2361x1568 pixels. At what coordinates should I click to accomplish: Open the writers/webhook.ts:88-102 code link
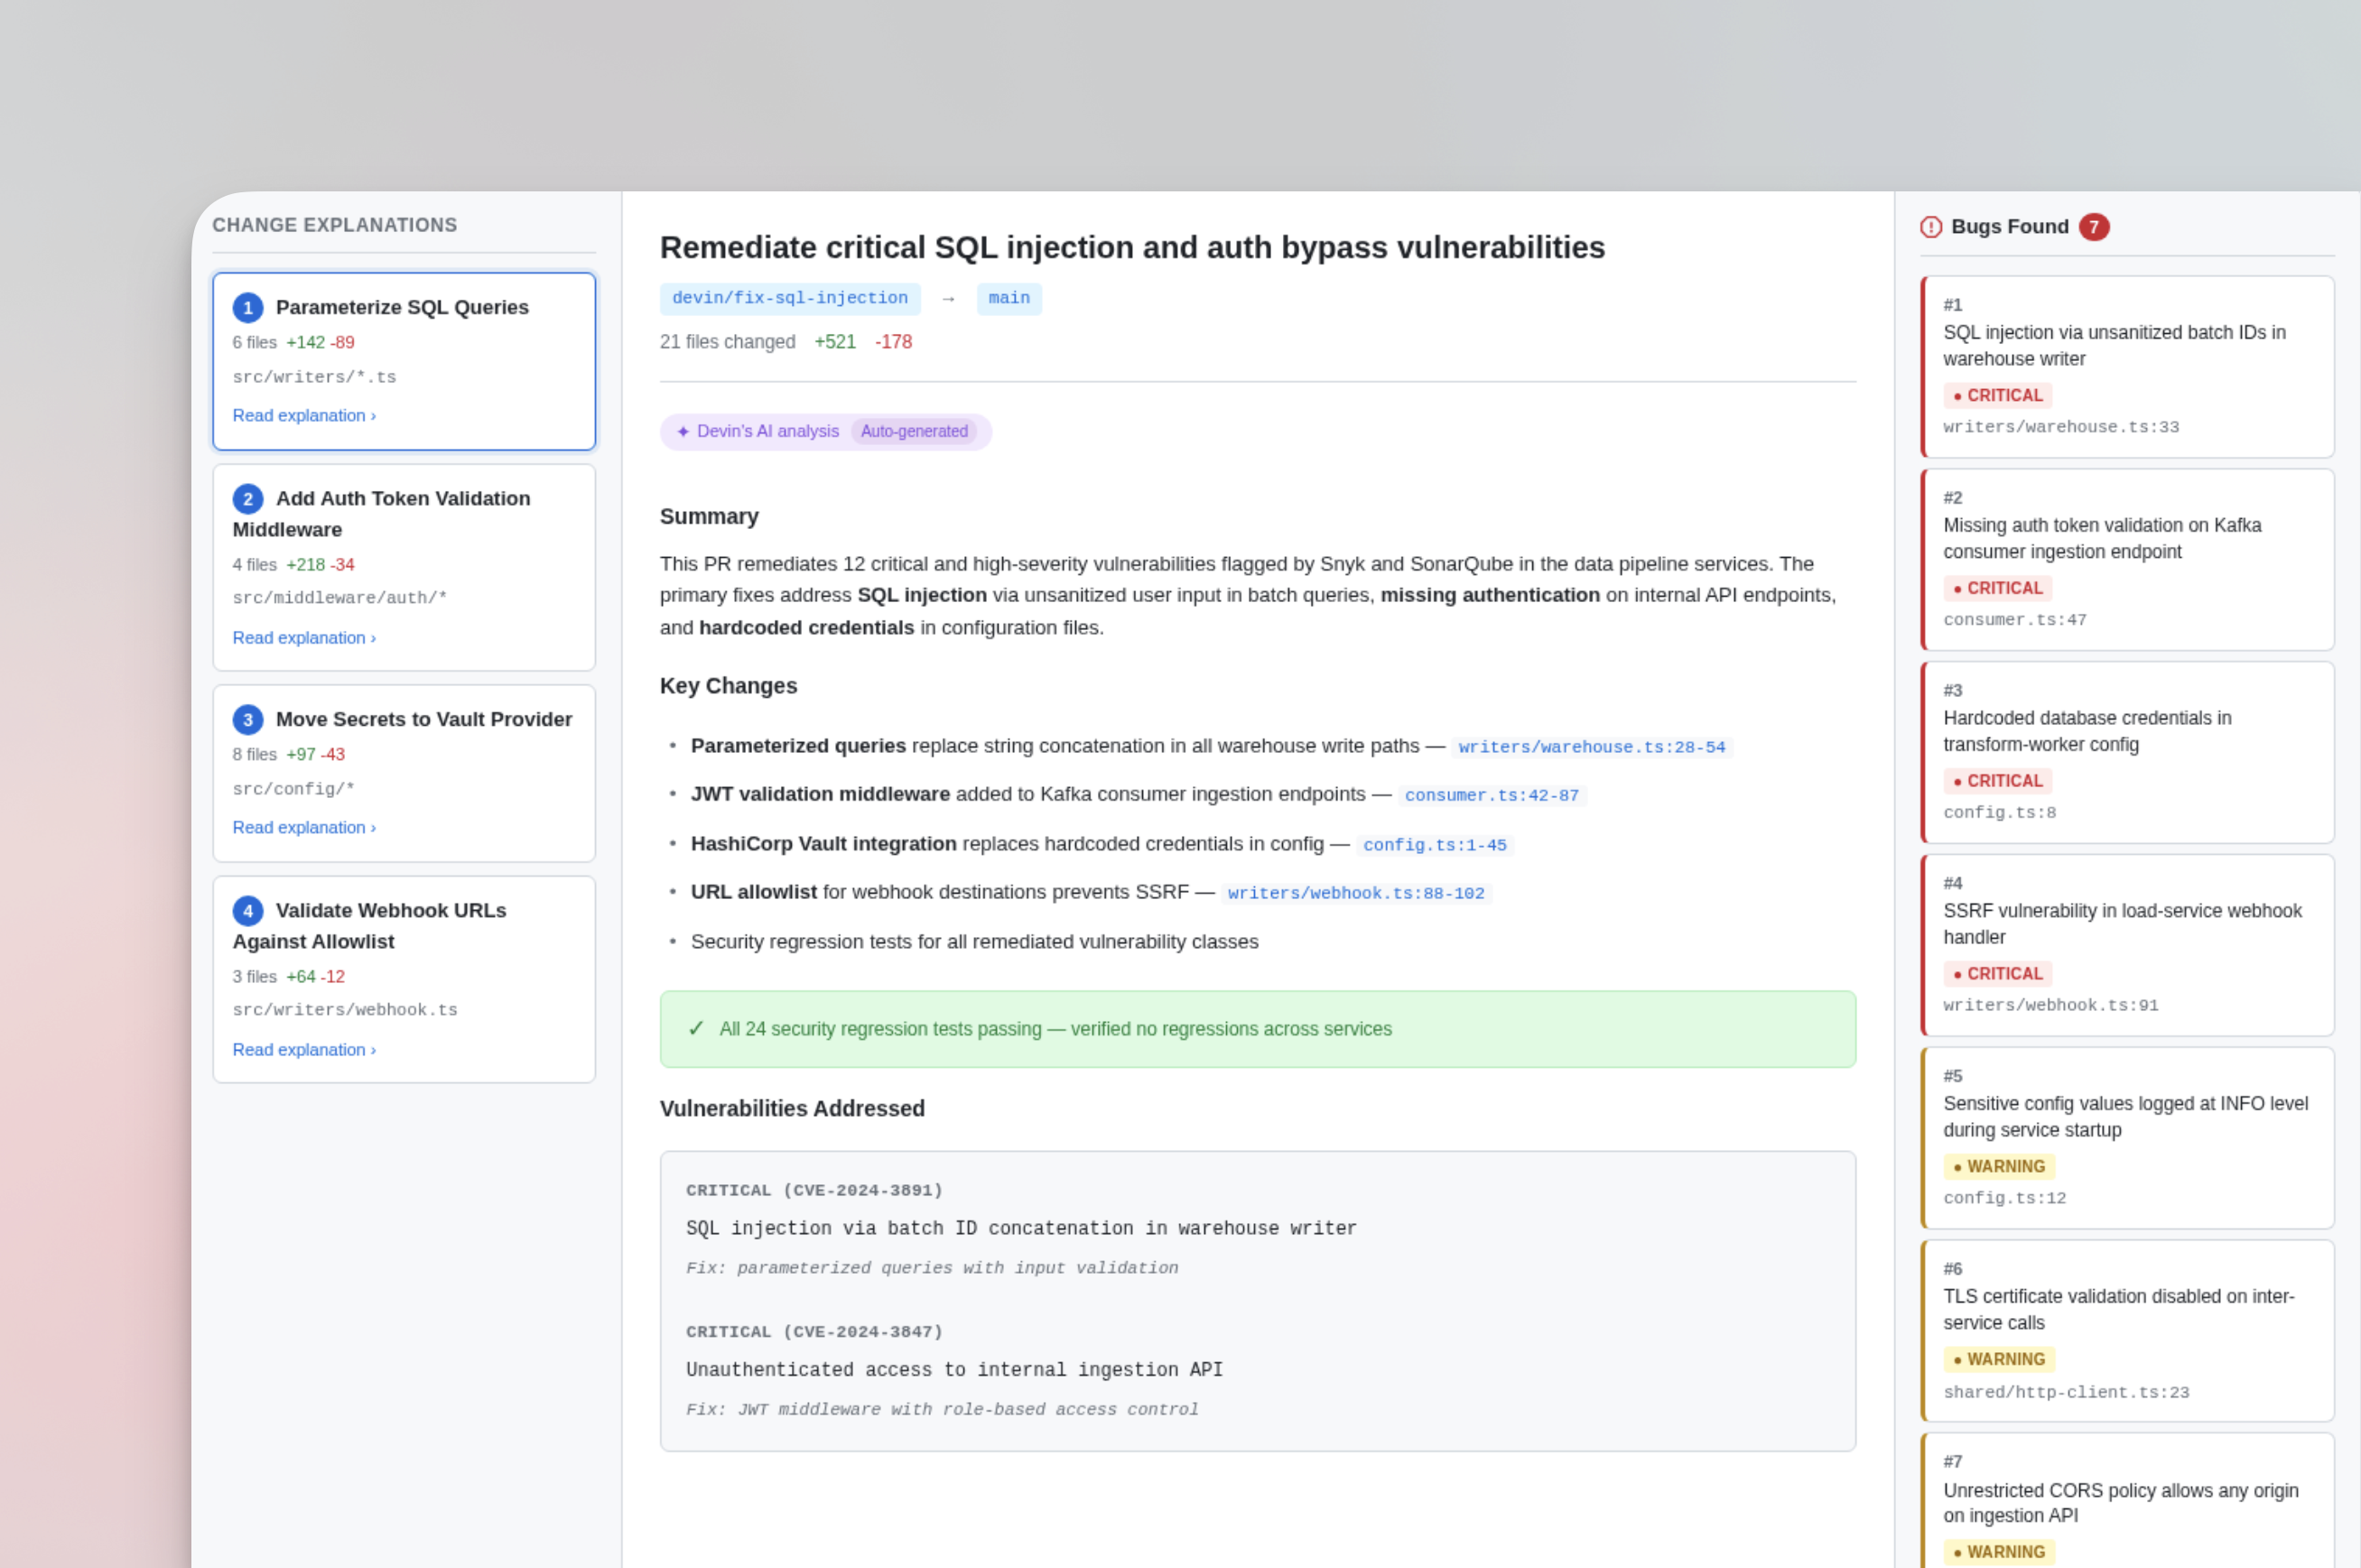pos(1356,893)
